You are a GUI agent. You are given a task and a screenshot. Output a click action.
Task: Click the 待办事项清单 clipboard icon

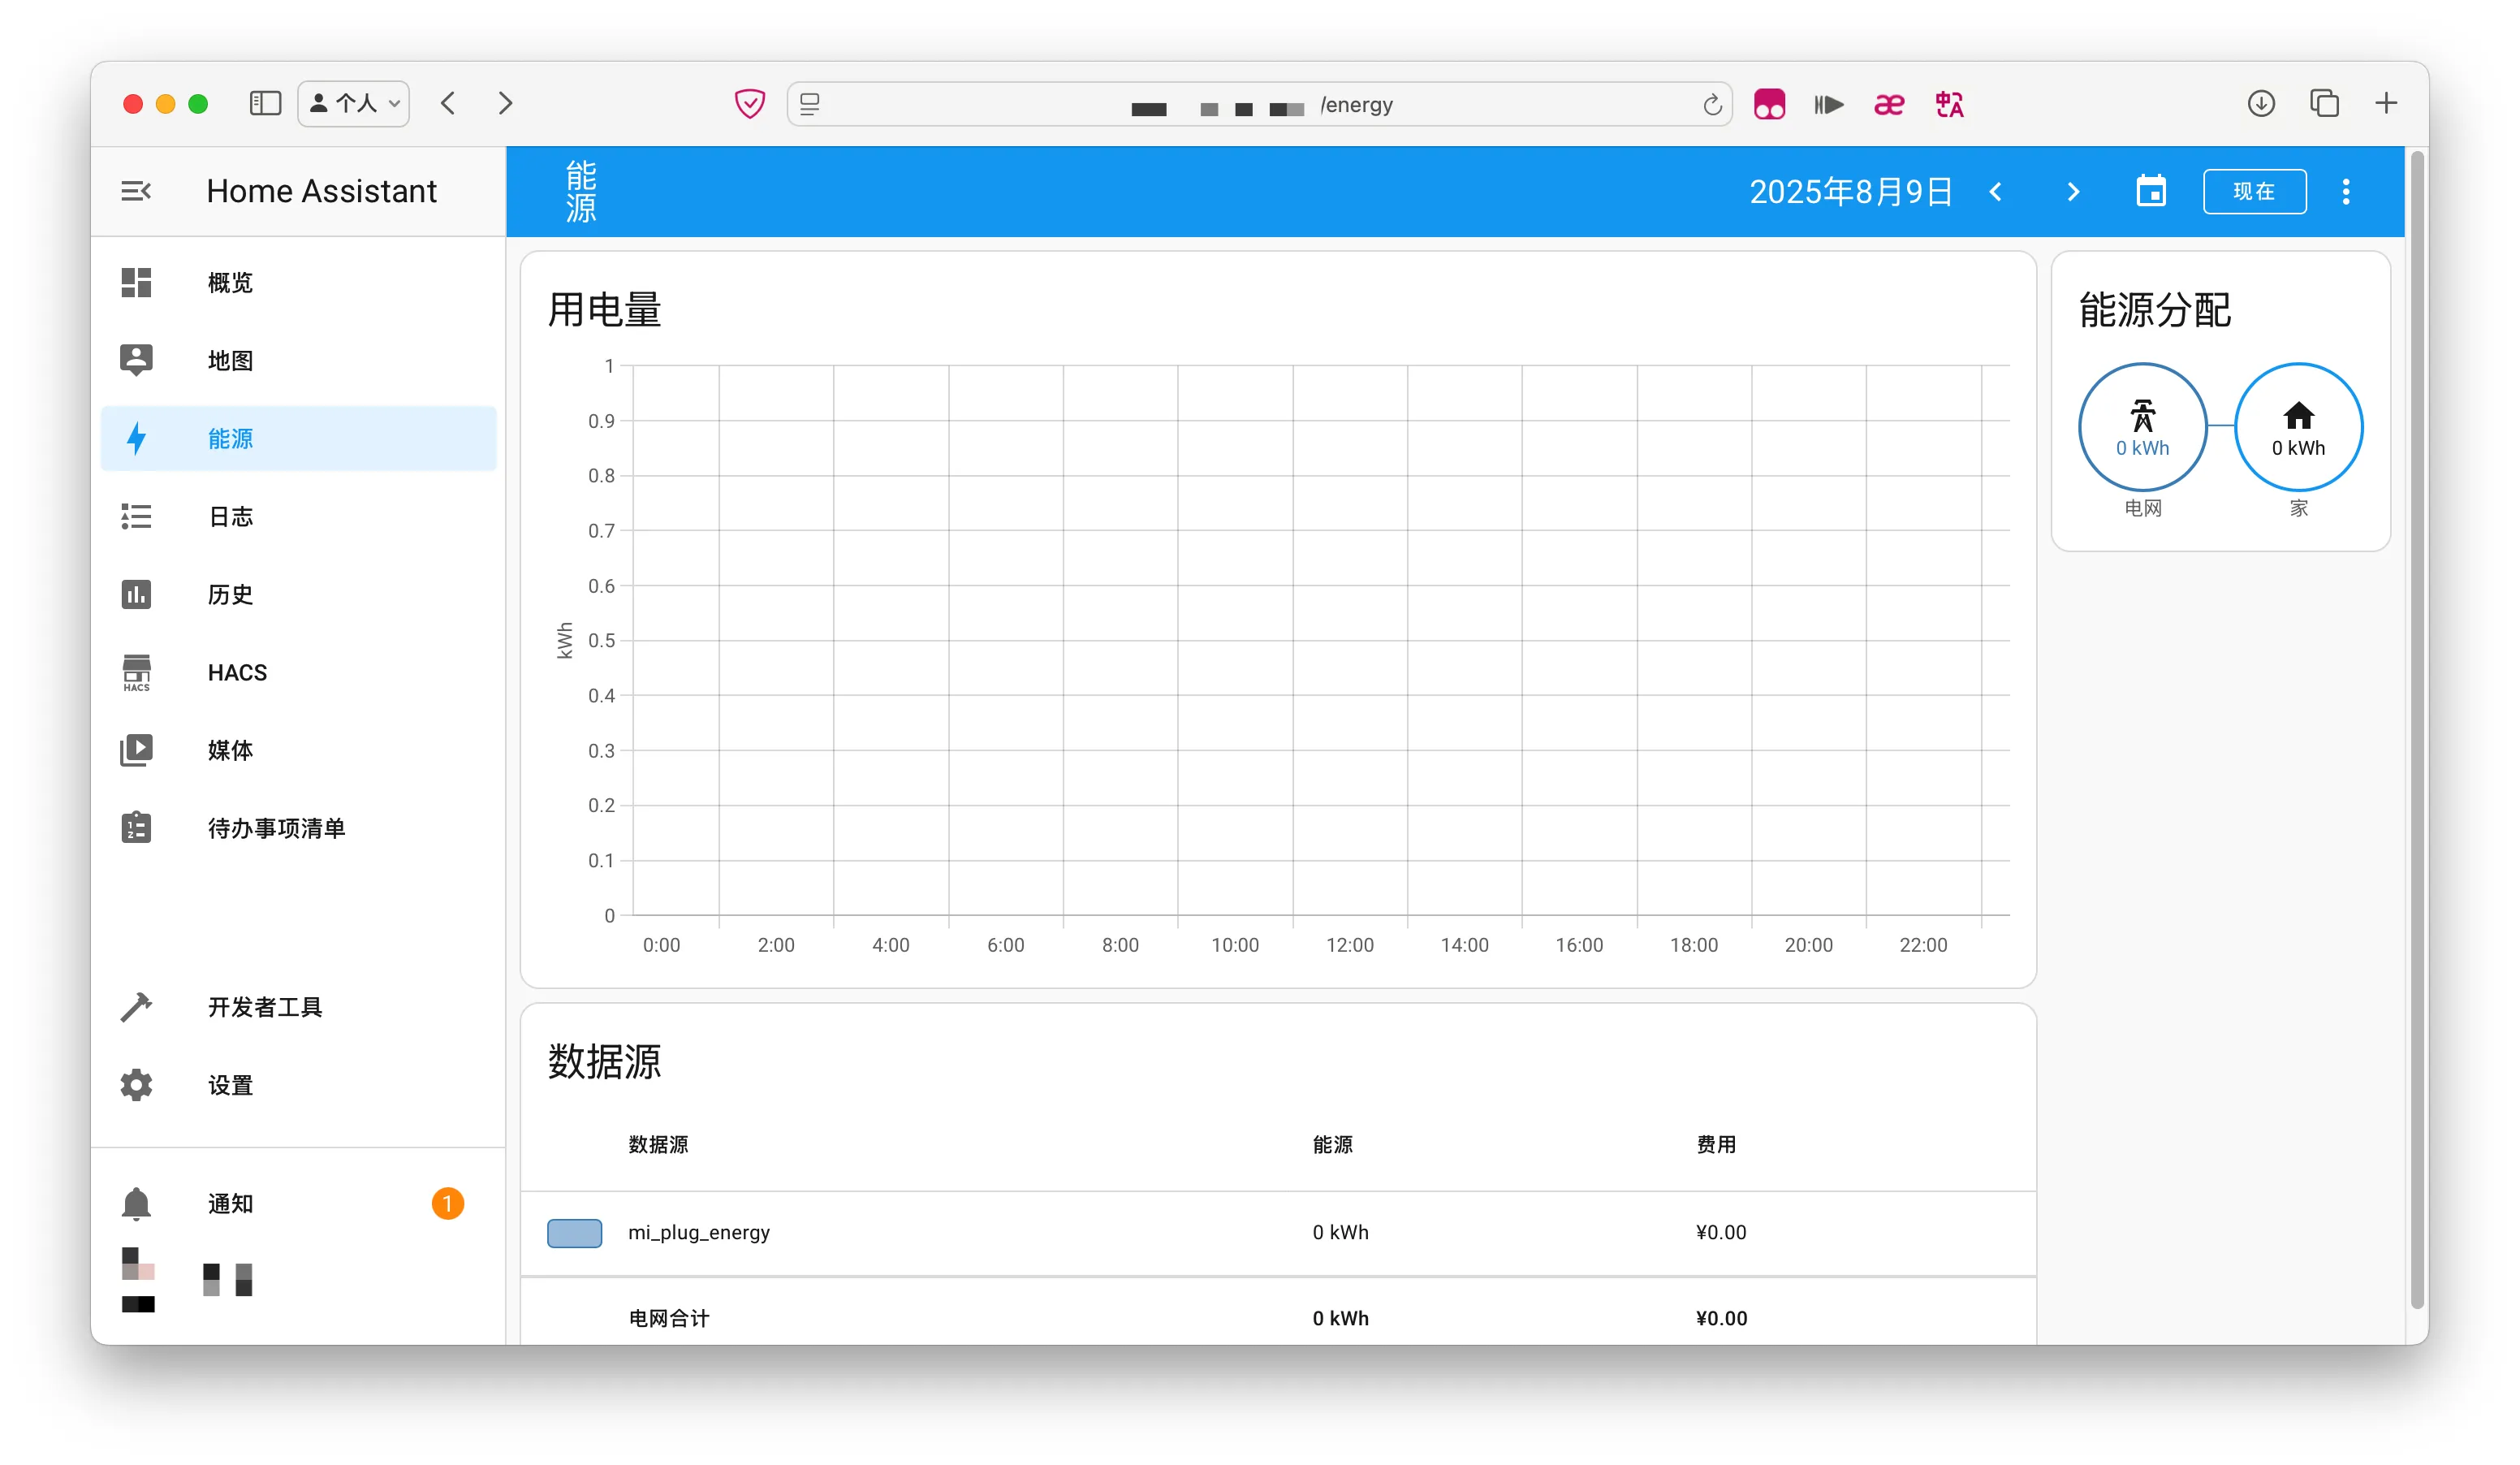136,828
